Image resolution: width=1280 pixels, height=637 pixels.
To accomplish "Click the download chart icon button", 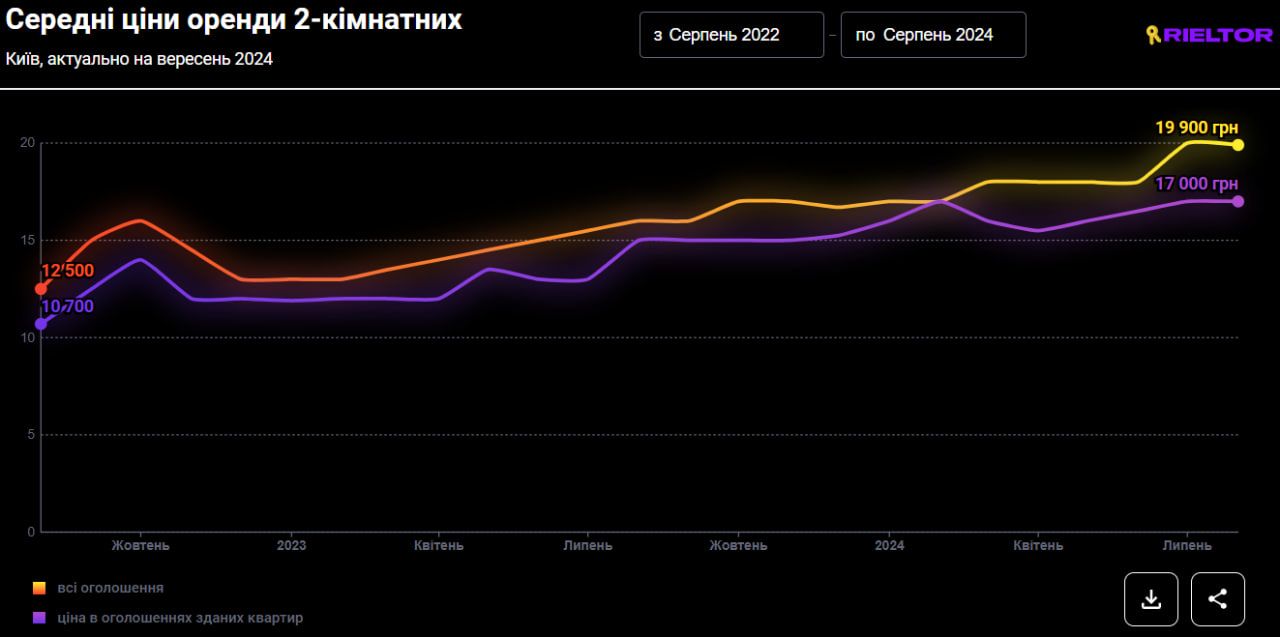I will [x=1151, y=599].
